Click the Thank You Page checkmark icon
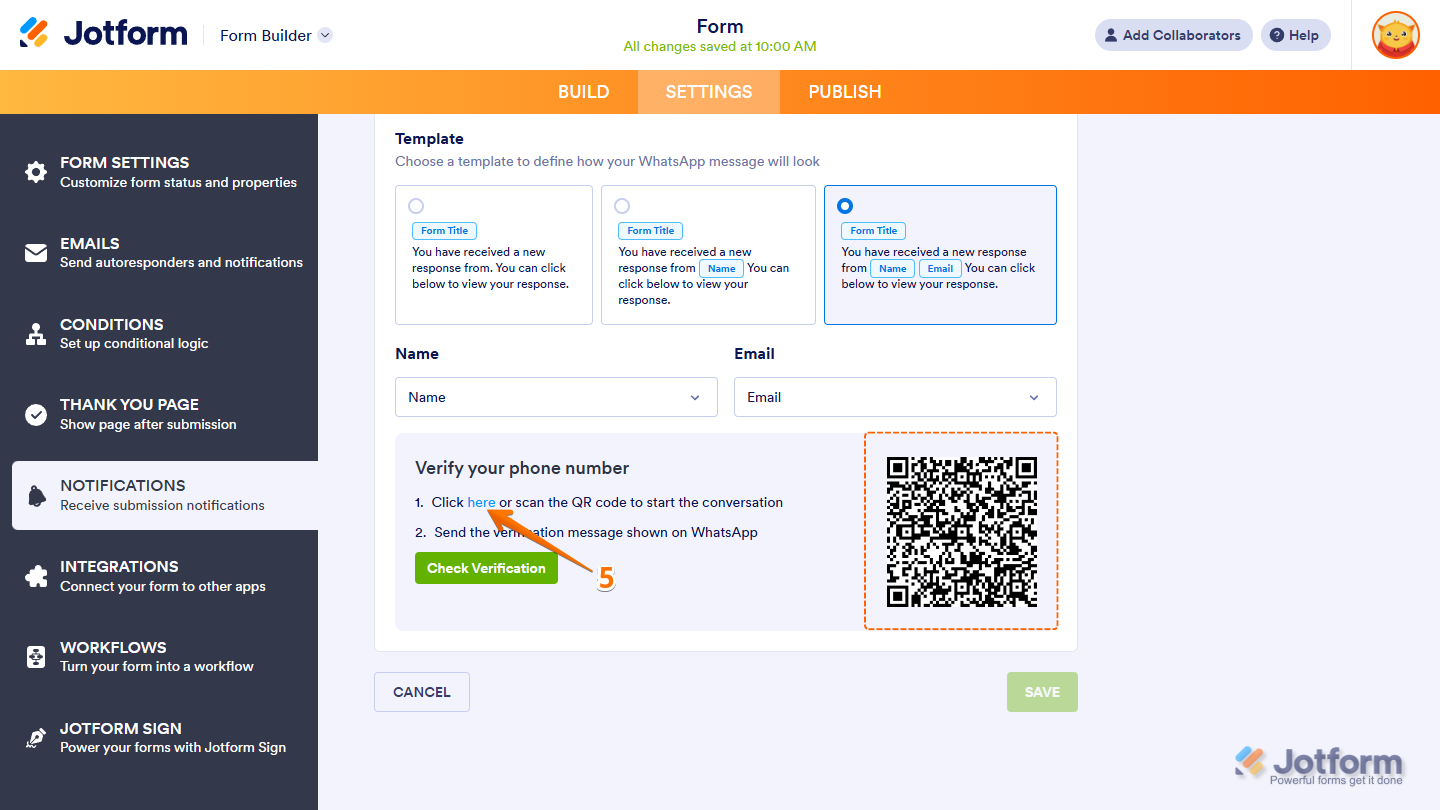The width and height of the screenshot is (1440, 810). pyautogui.click(x=35, y=413)
